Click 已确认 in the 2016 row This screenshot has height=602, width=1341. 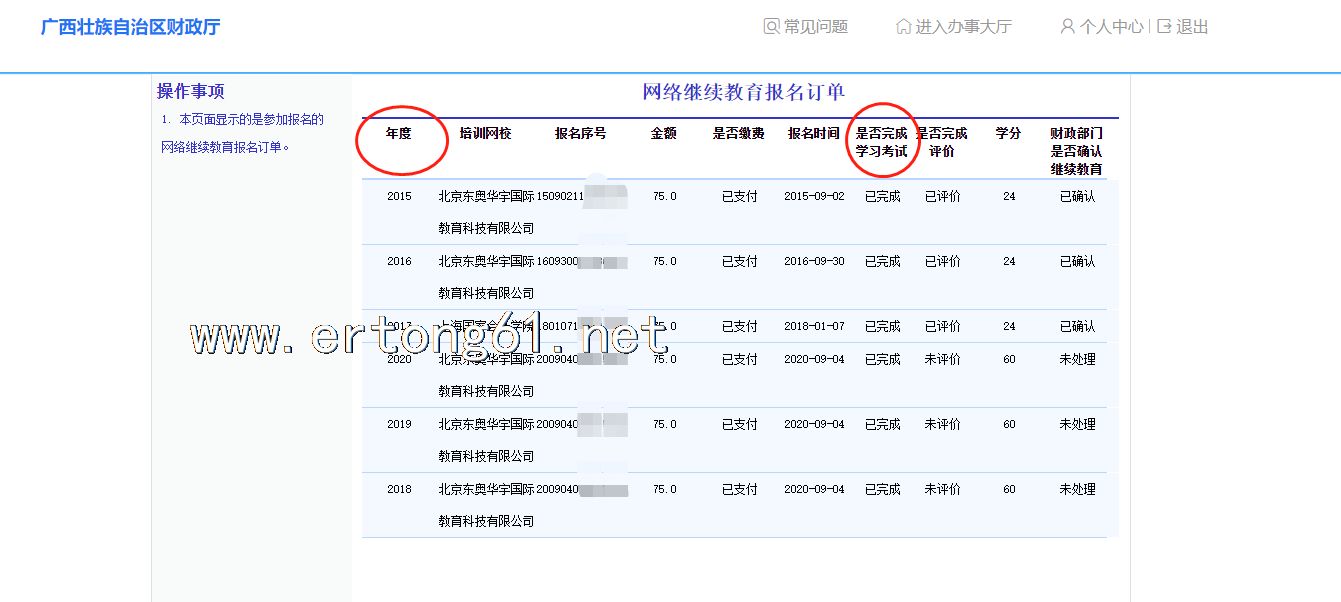(x=1077, y=262)
